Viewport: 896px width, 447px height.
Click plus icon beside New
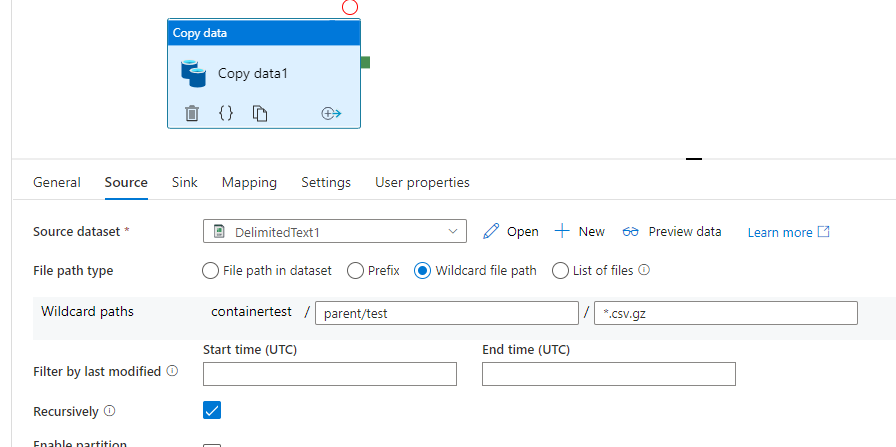pyautogui.click(x=562, y=231)
